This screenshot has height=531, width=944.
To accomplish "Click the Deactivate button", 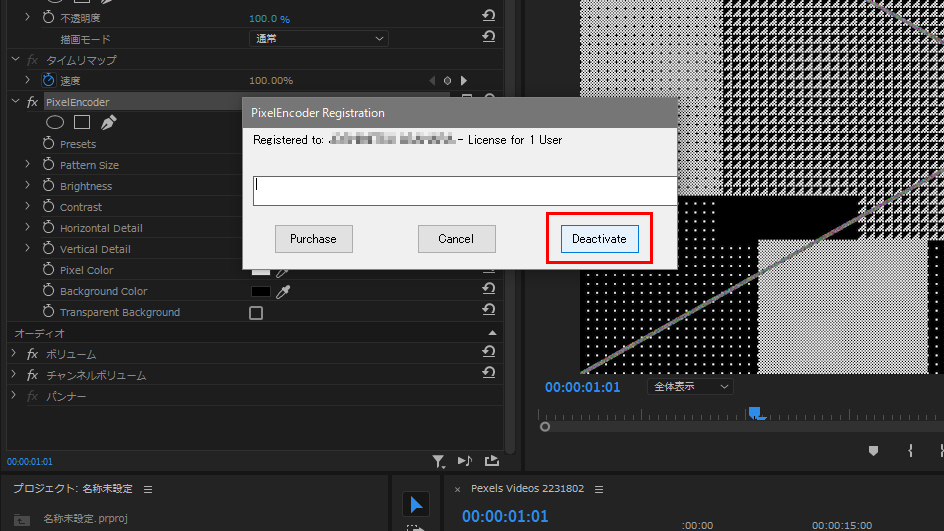I will click(x=600, y=239).
